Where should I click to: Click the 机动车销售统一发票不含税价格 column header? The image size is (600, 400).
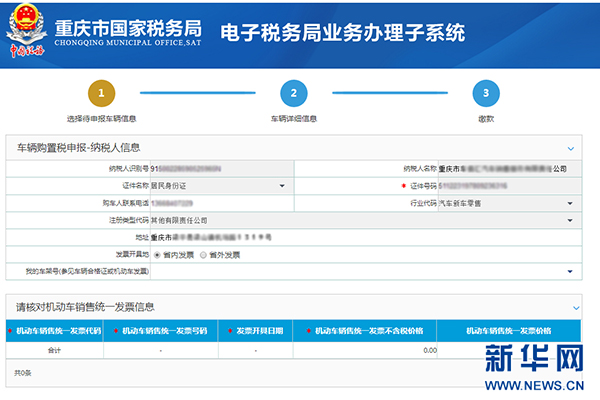pyautogui.click(x=365, y=331)
